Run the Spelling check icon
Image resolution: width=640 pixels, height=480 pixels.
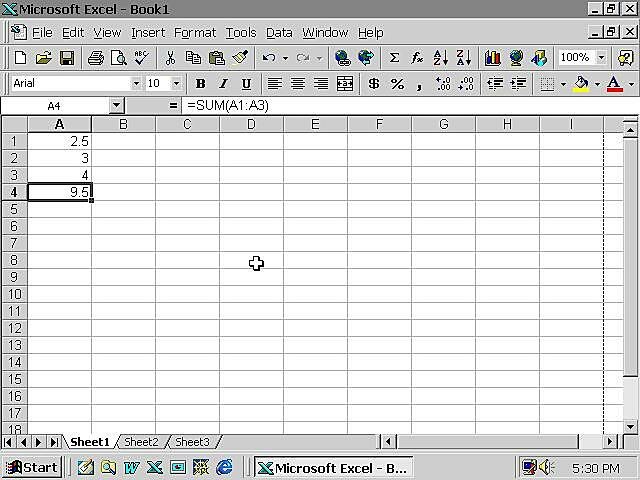click(141, 58)
